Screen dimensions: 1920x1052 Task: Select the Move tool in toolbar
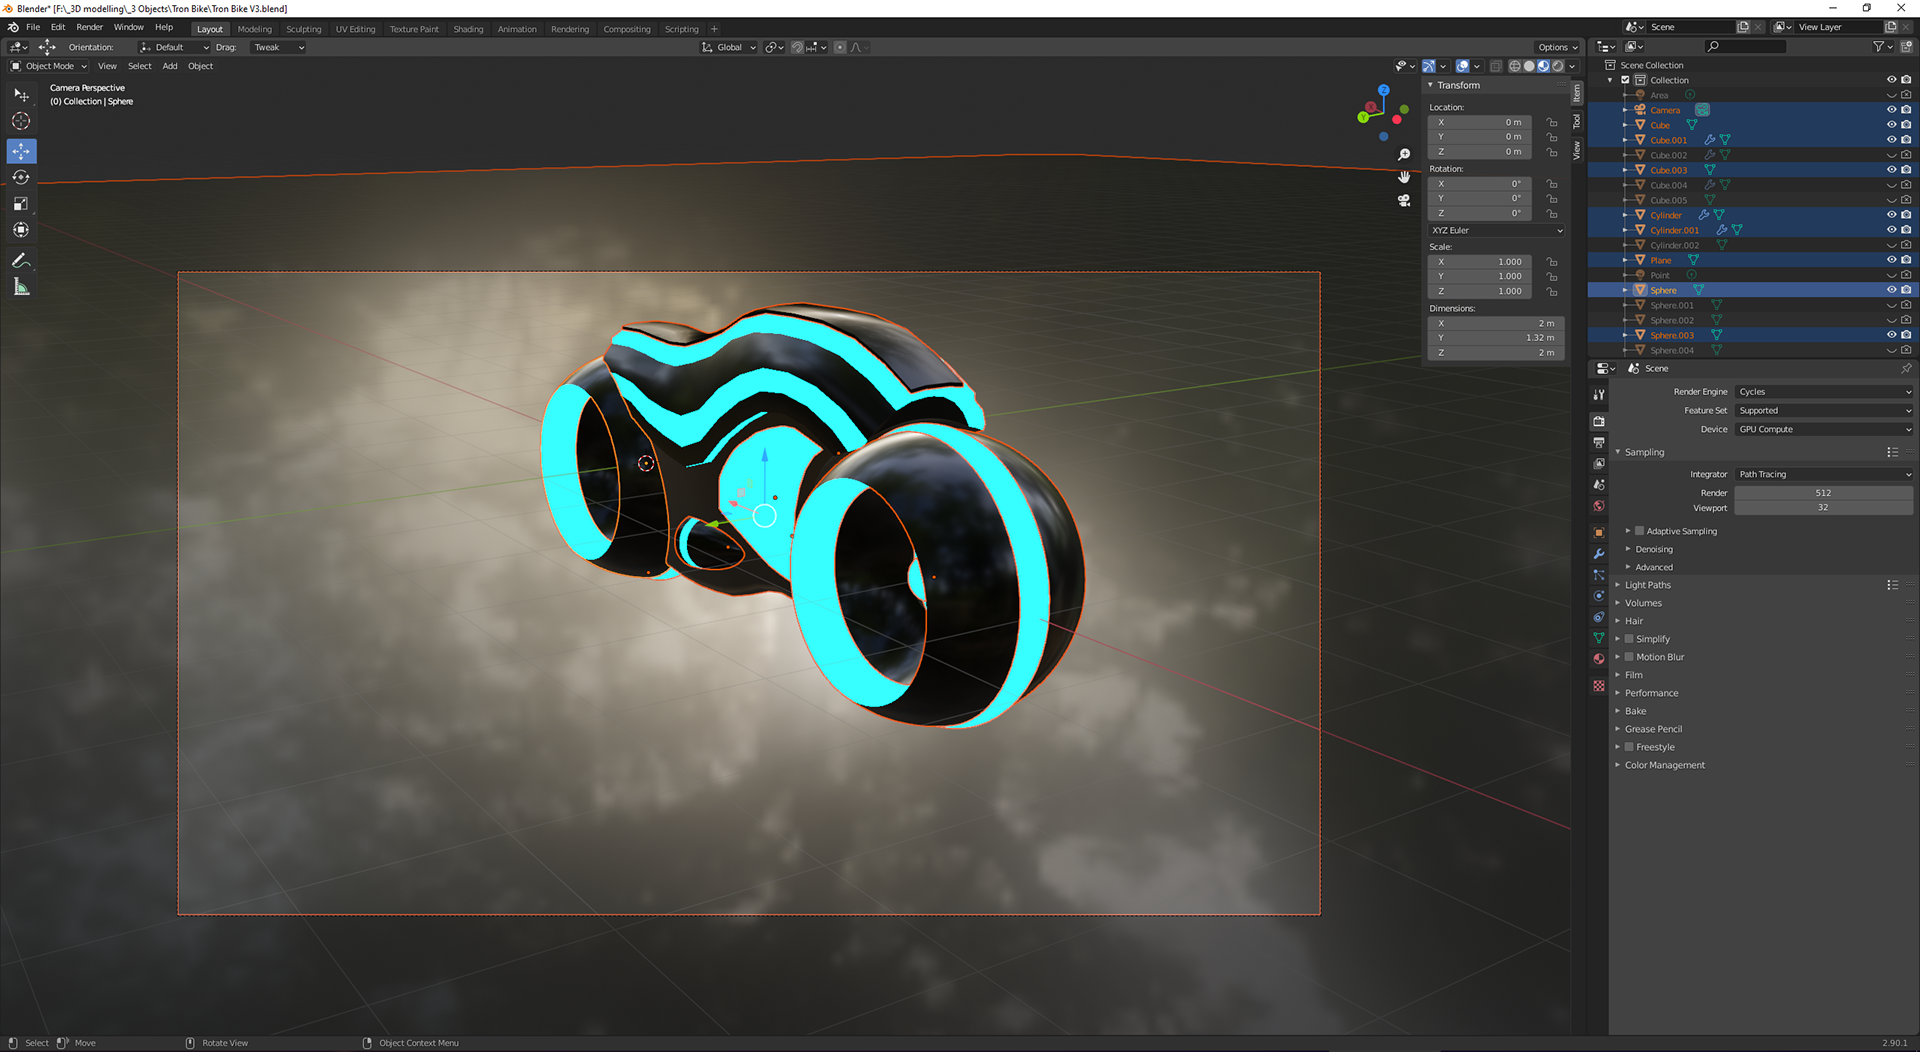[x=21, y=151]
